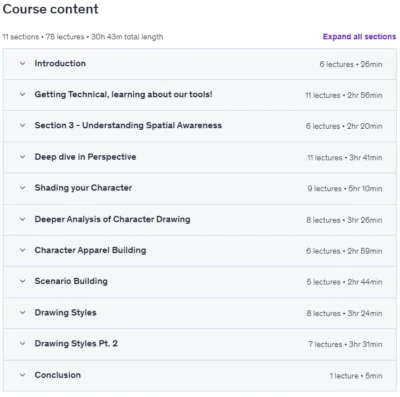Click chevron beside Understanding Spatial Awareness
400x397 pixels.
pos(22,125)
